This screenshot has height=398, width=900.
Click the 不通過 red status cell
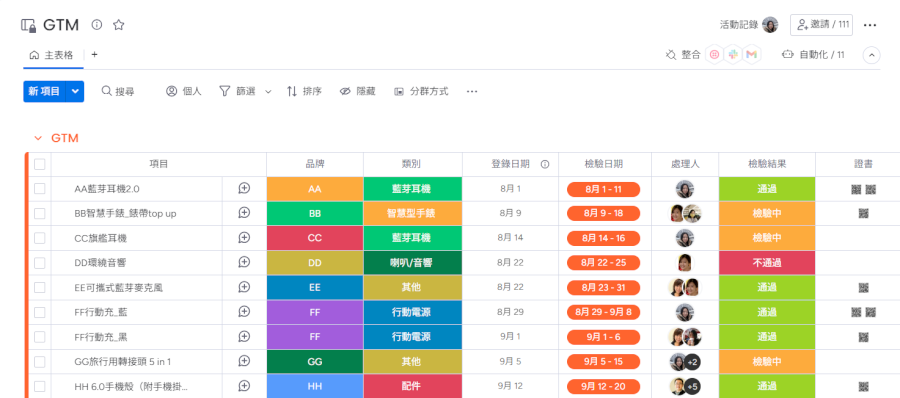point(767,263)
